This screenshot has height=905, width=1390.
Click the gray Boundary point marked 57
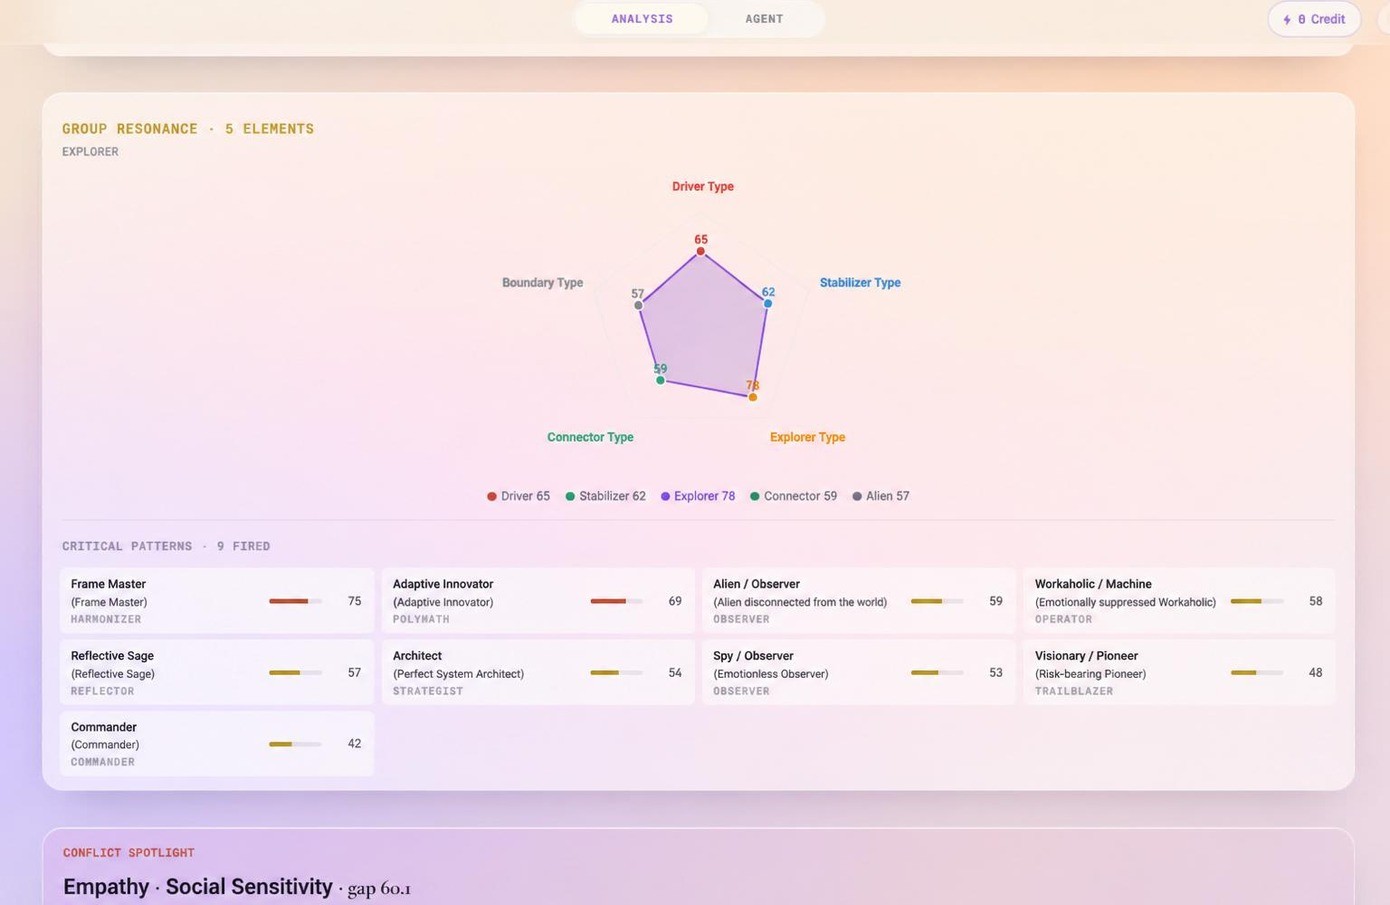[x=638, y=305]
